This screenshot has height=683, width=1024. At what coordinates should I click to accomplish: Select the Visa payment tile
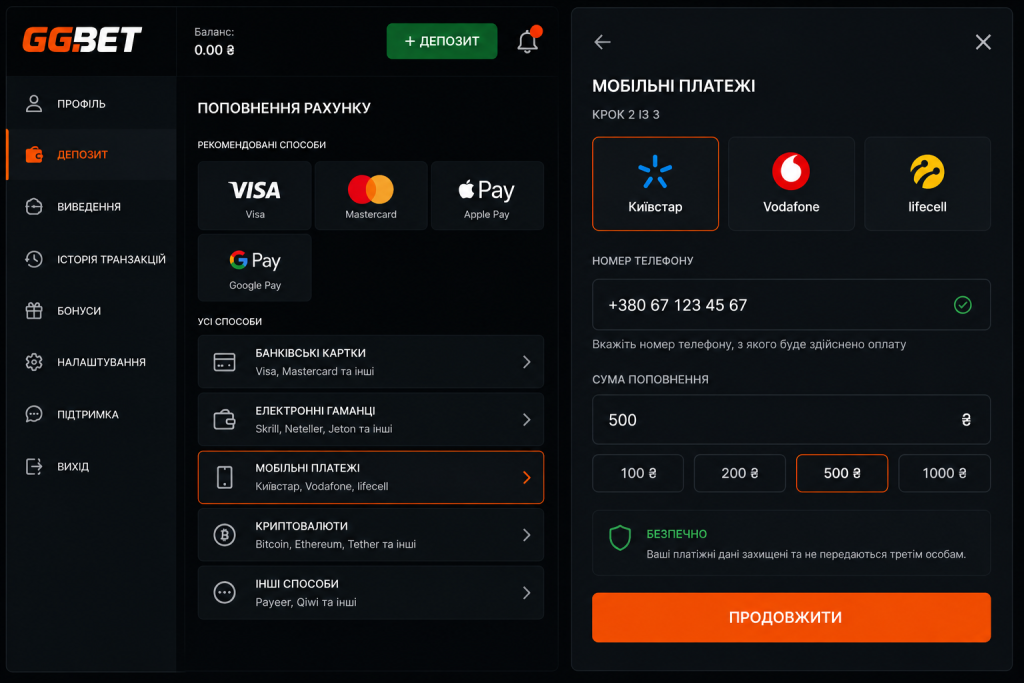[x=255, y=196]
